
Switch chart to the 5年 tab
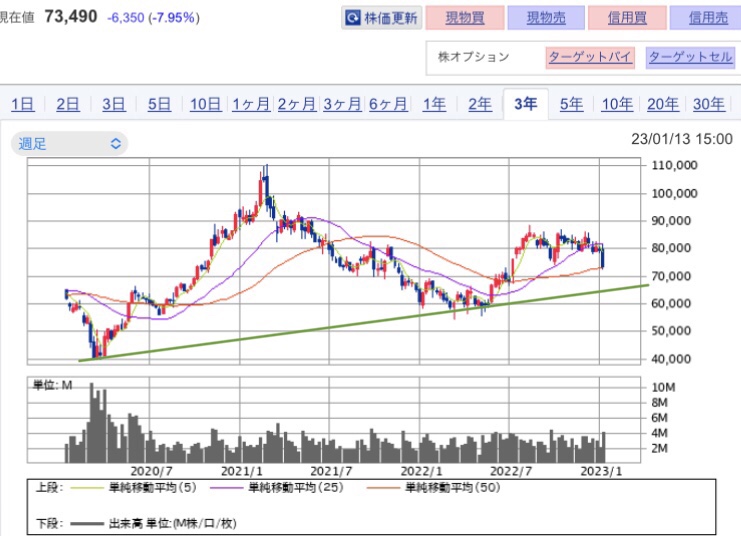coord(572,104)
